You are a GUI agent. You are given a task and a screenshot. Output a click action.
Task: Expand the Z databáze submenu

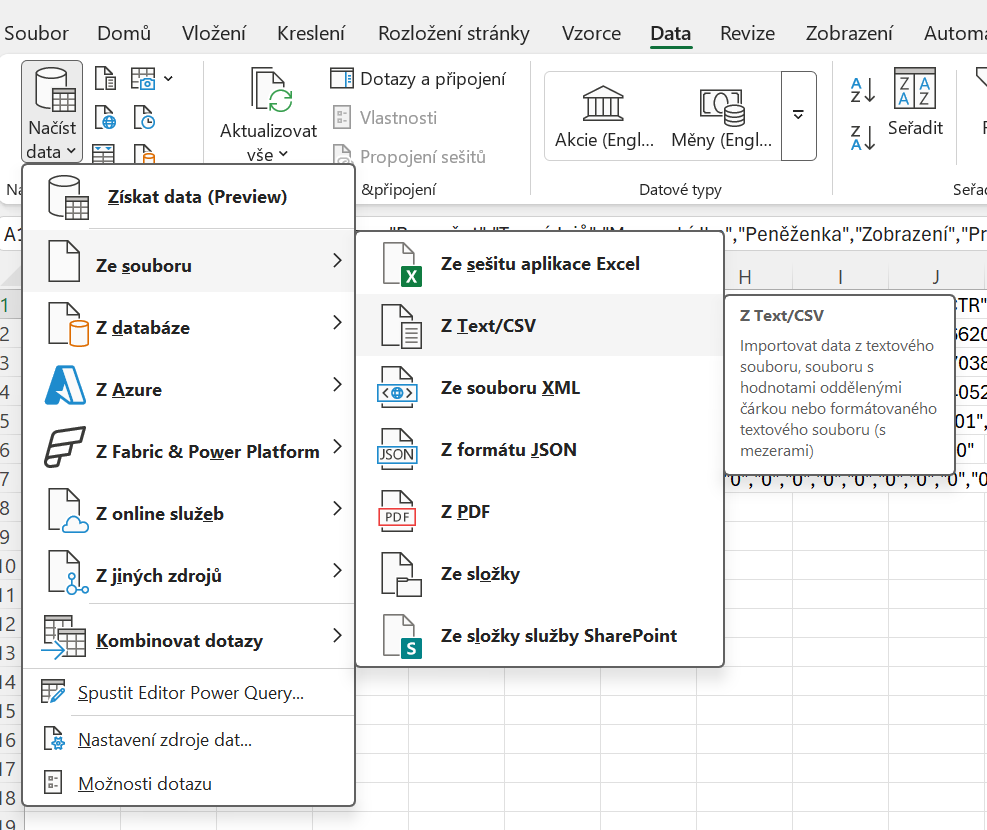pos(189,323)
